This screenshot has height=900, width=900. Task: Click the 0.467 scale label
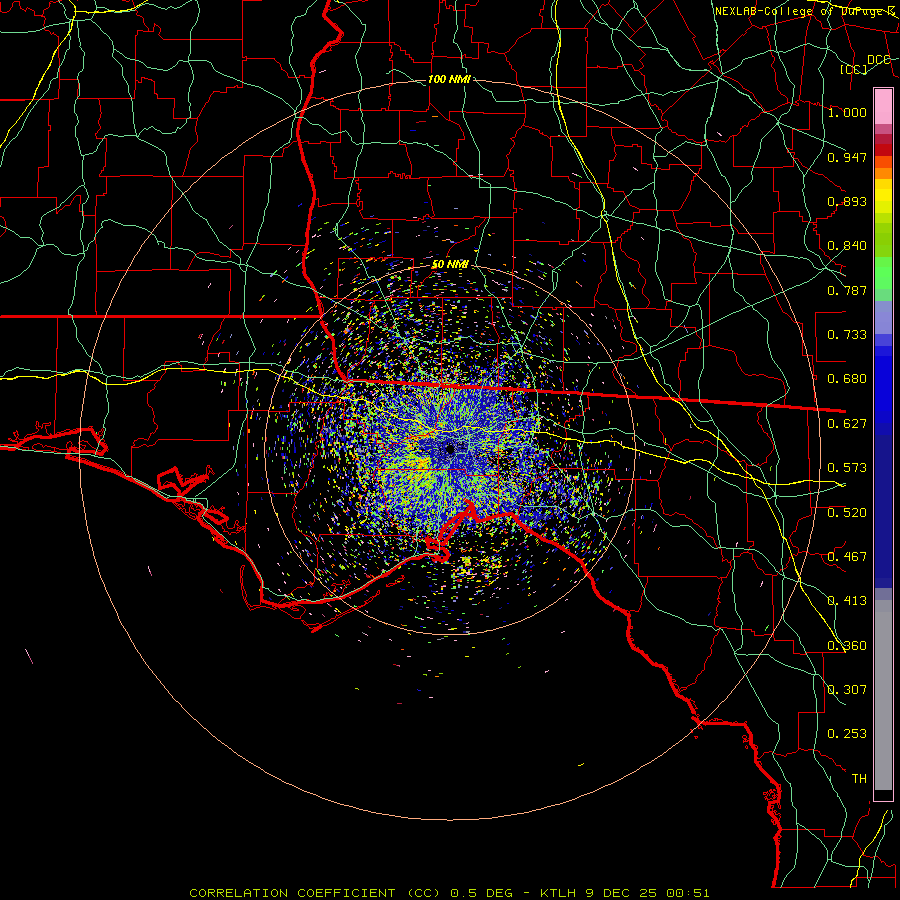(847, 557)
